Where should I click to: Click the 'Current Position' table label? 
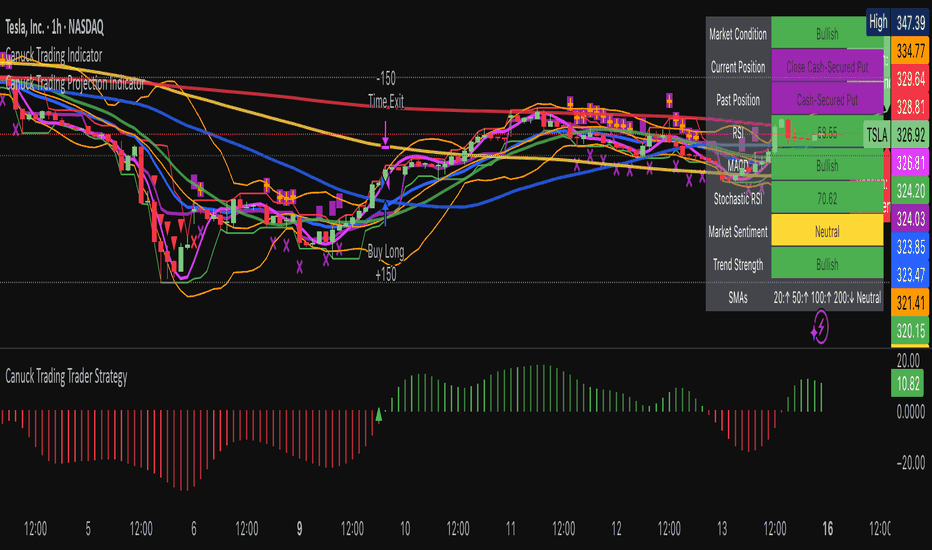tap(738, 67)
